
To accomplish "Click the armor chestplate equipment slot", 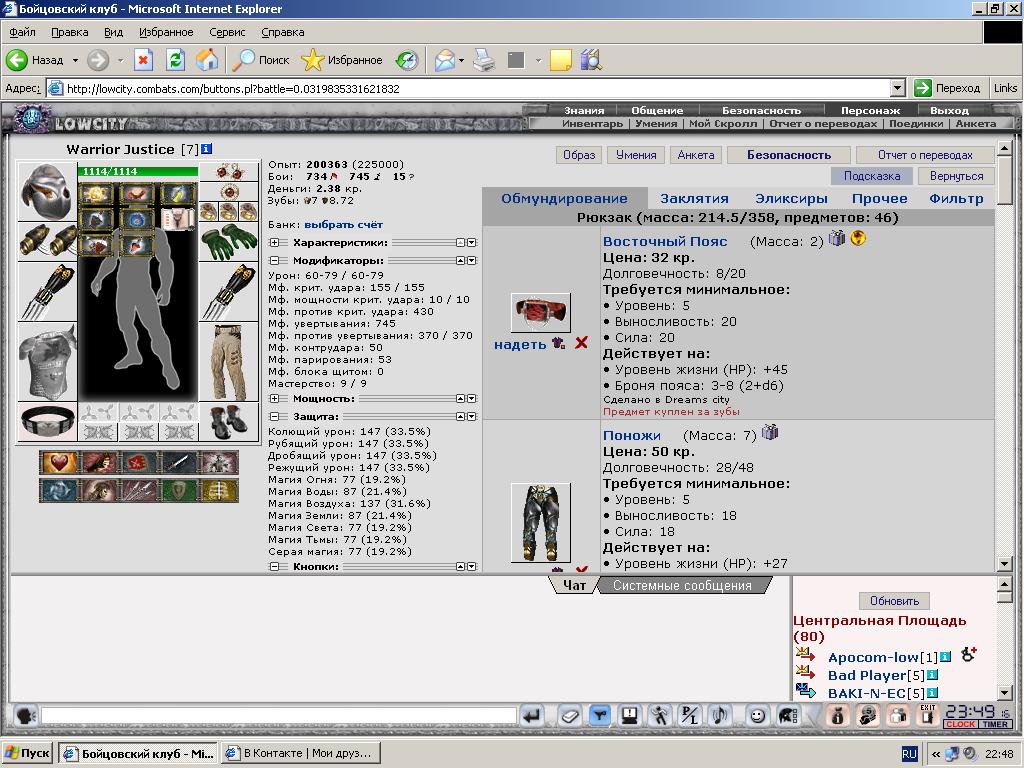I will tap(48, 361).
